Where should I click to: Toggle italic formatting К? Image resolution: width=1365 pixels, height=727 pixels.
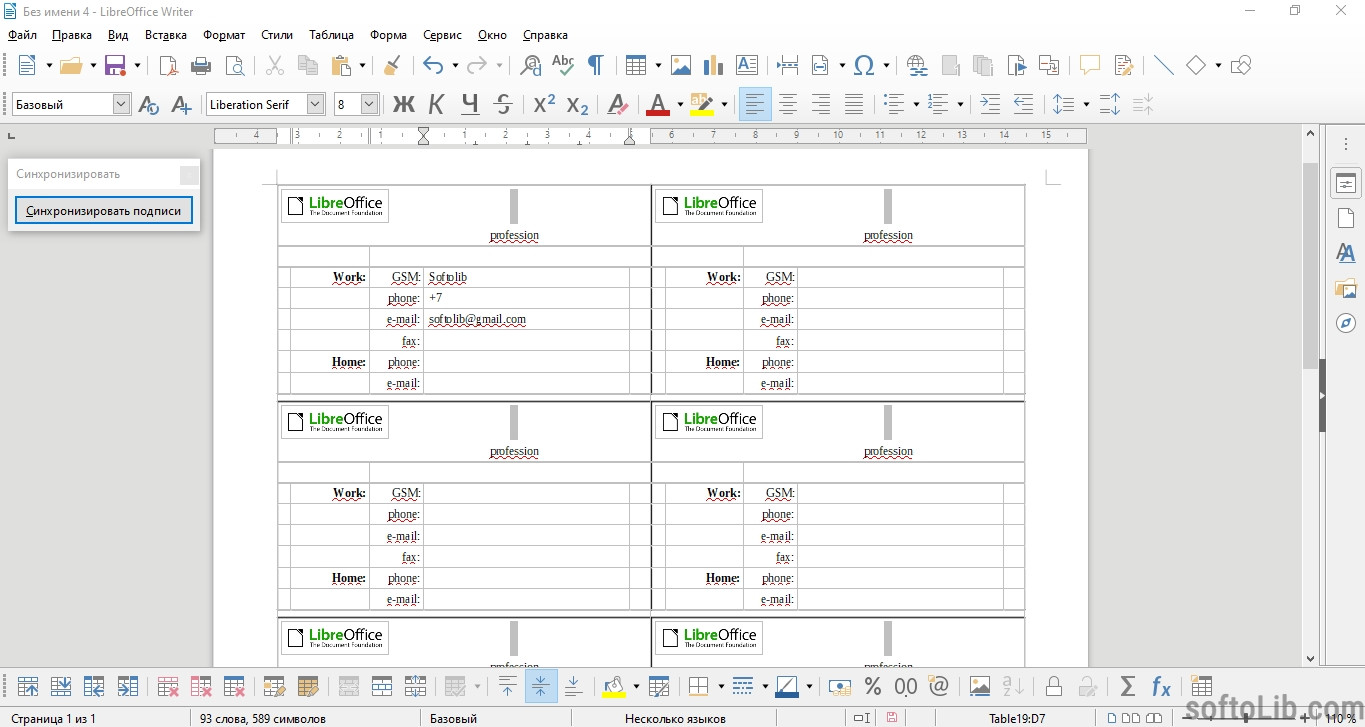pyautogui.click(x=436, y=104)
